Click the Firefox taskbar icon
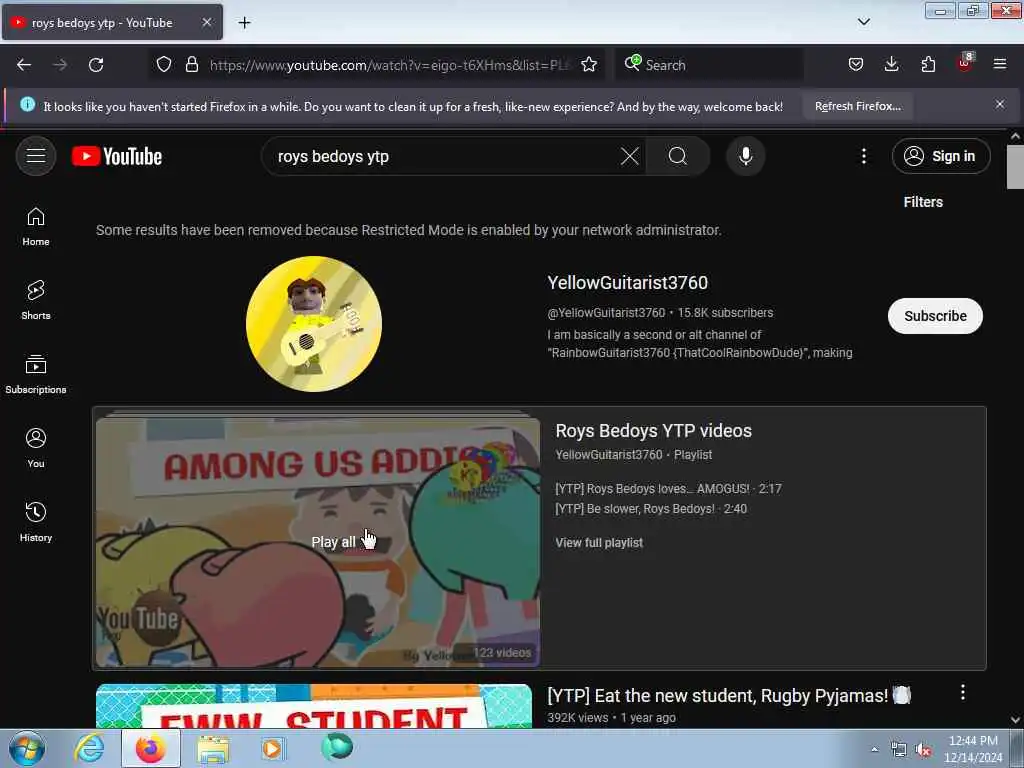1024x768 pixels. pyautogui.click(x=151, y=748)
